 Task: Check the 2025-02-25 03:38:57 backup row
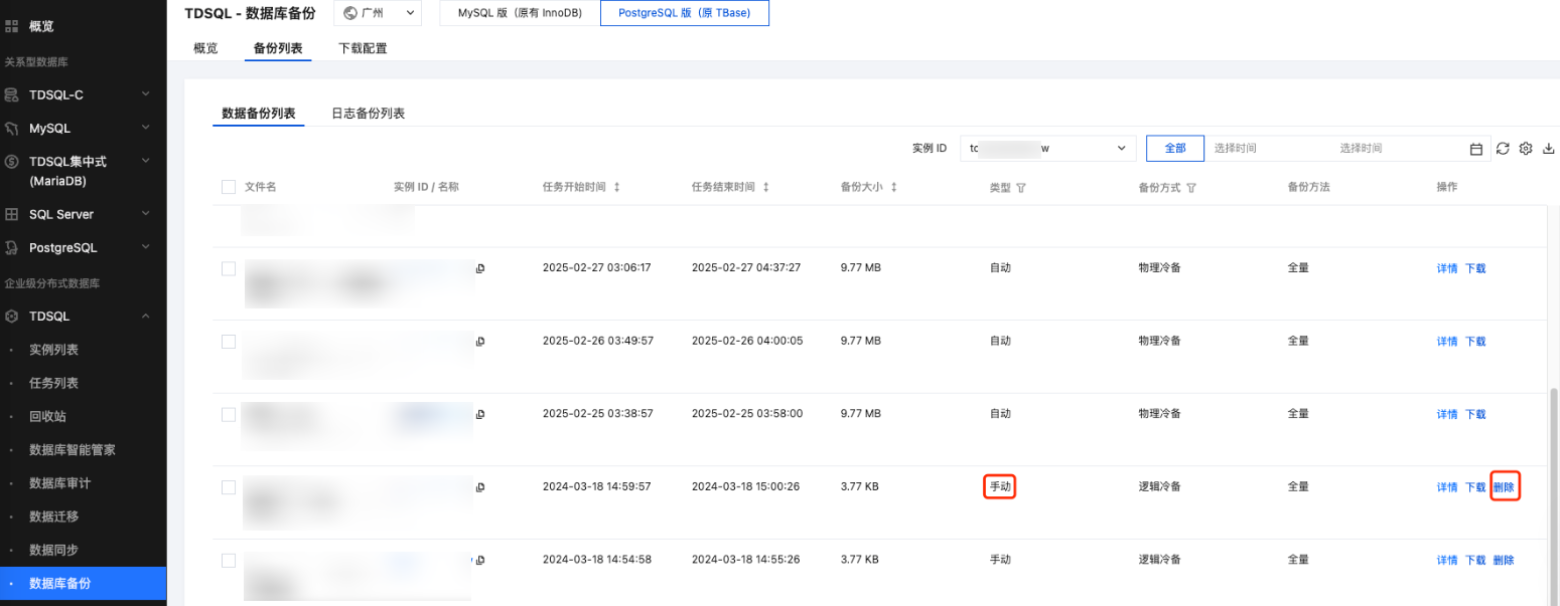coord(228,414)
